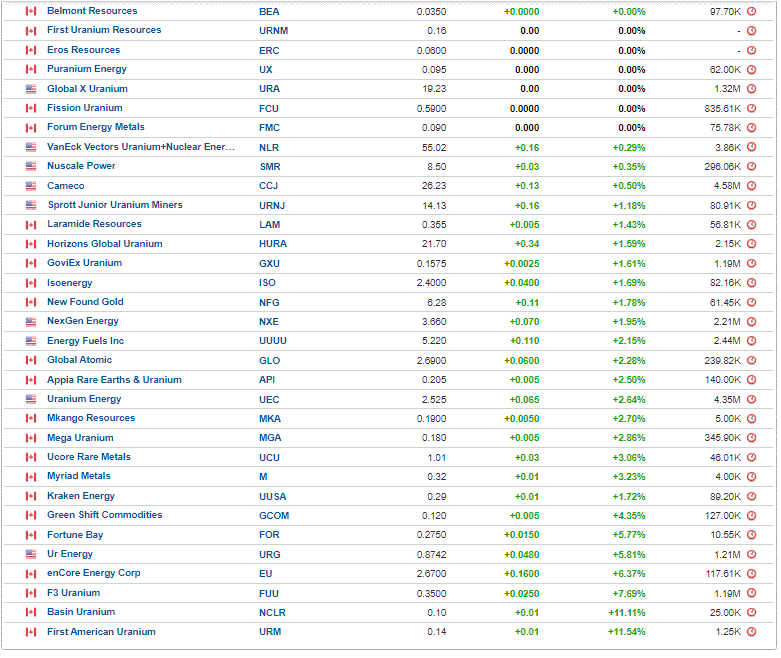This screenshot has height=658, width=781.
Task: Select the GCOM ticker symbol
Action: 274,516
